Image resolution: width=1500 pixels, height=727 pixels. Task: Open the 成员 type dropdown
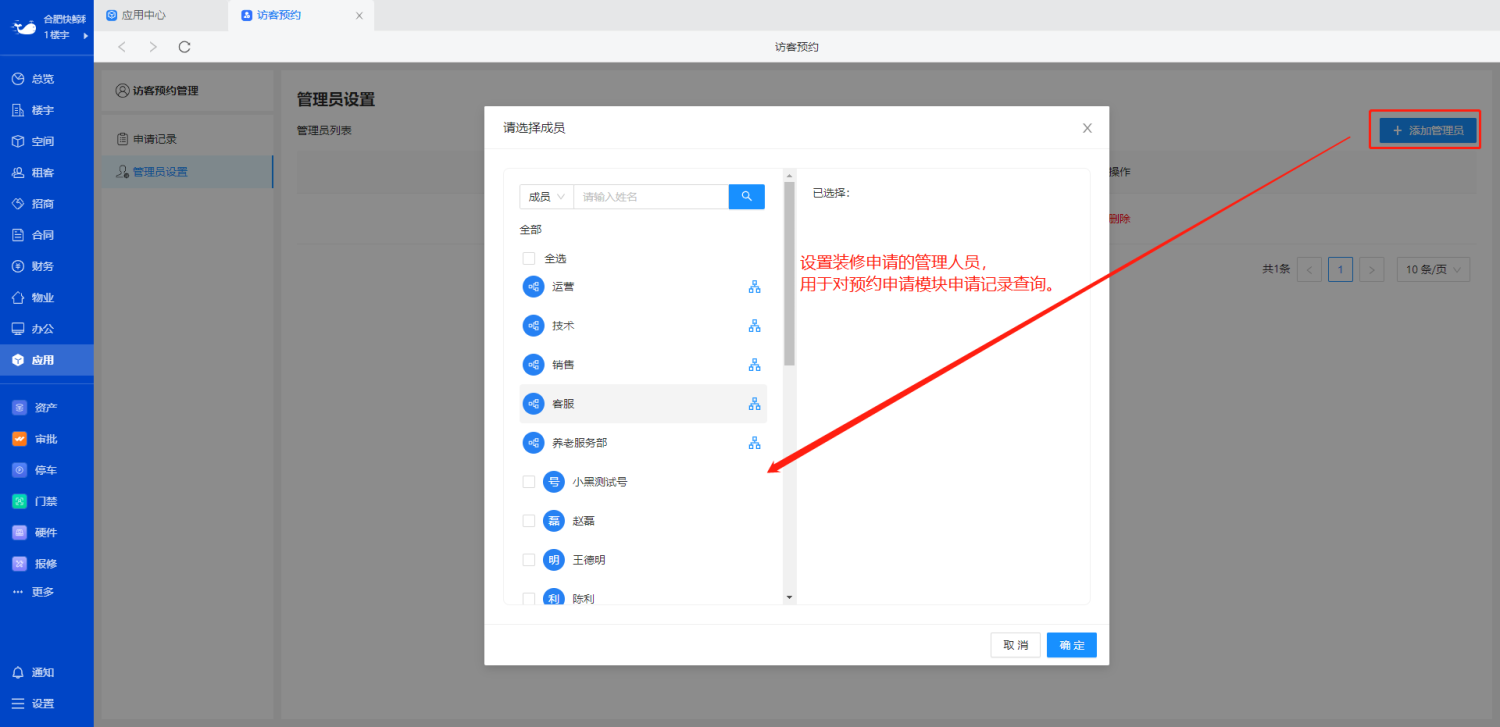[x=547, y=197]
